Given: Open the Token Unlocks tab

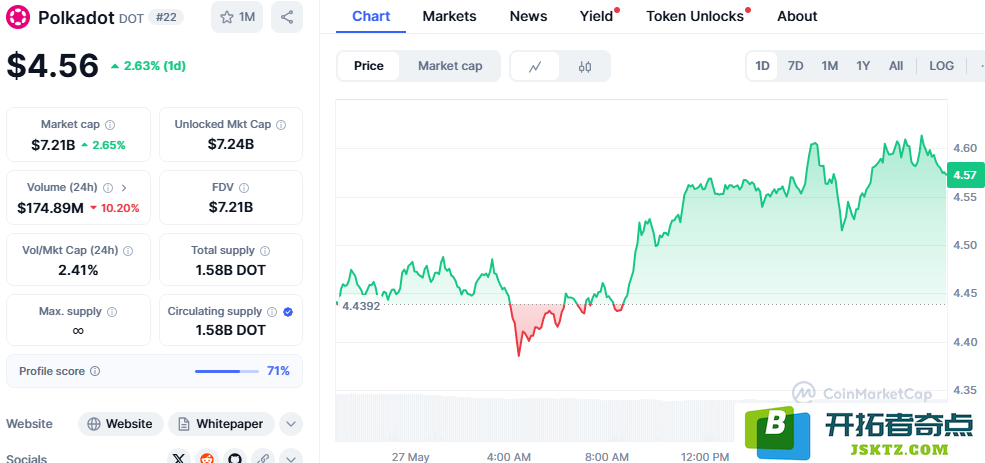Looking at the screenshot, I should pyautogui.click(x=695, y=16).
